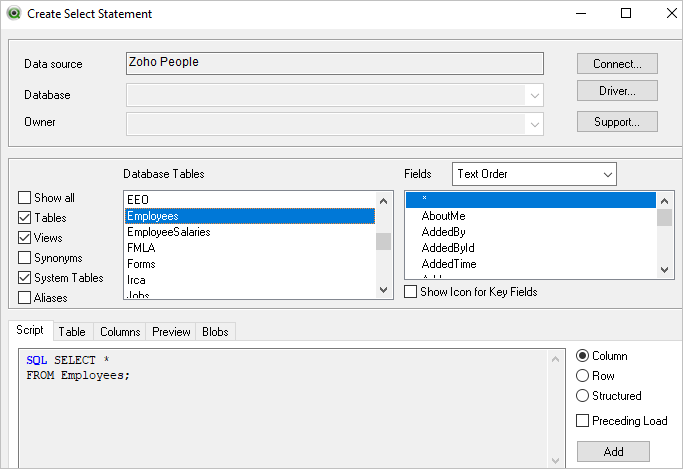Enable the Show all checkbox

(x=25, y=198)
